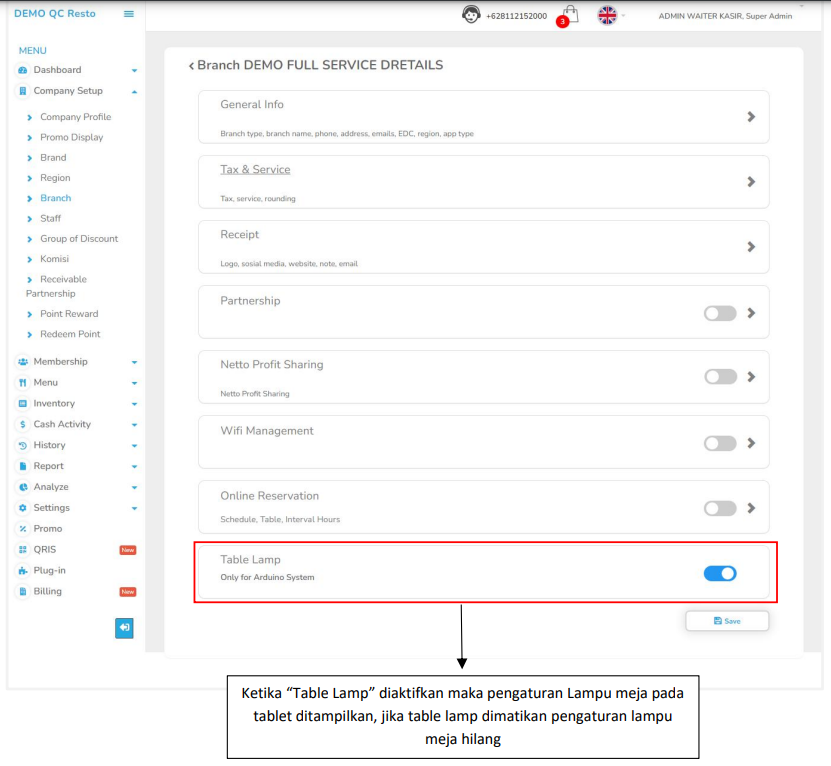Open the shopping bag notification icon
This screenshot has height=766, width=831.
point(569,14)
